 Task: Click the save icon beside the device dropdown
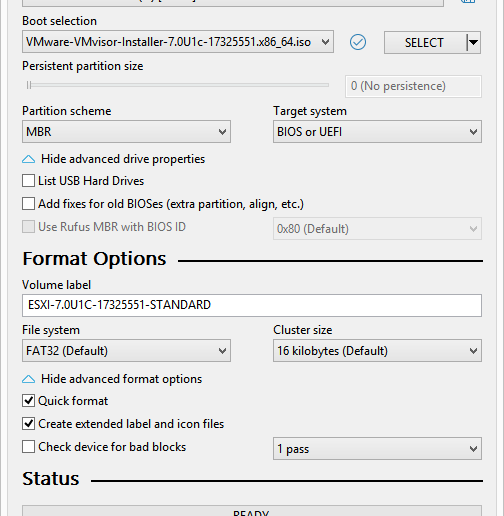(x=468, y=1)
